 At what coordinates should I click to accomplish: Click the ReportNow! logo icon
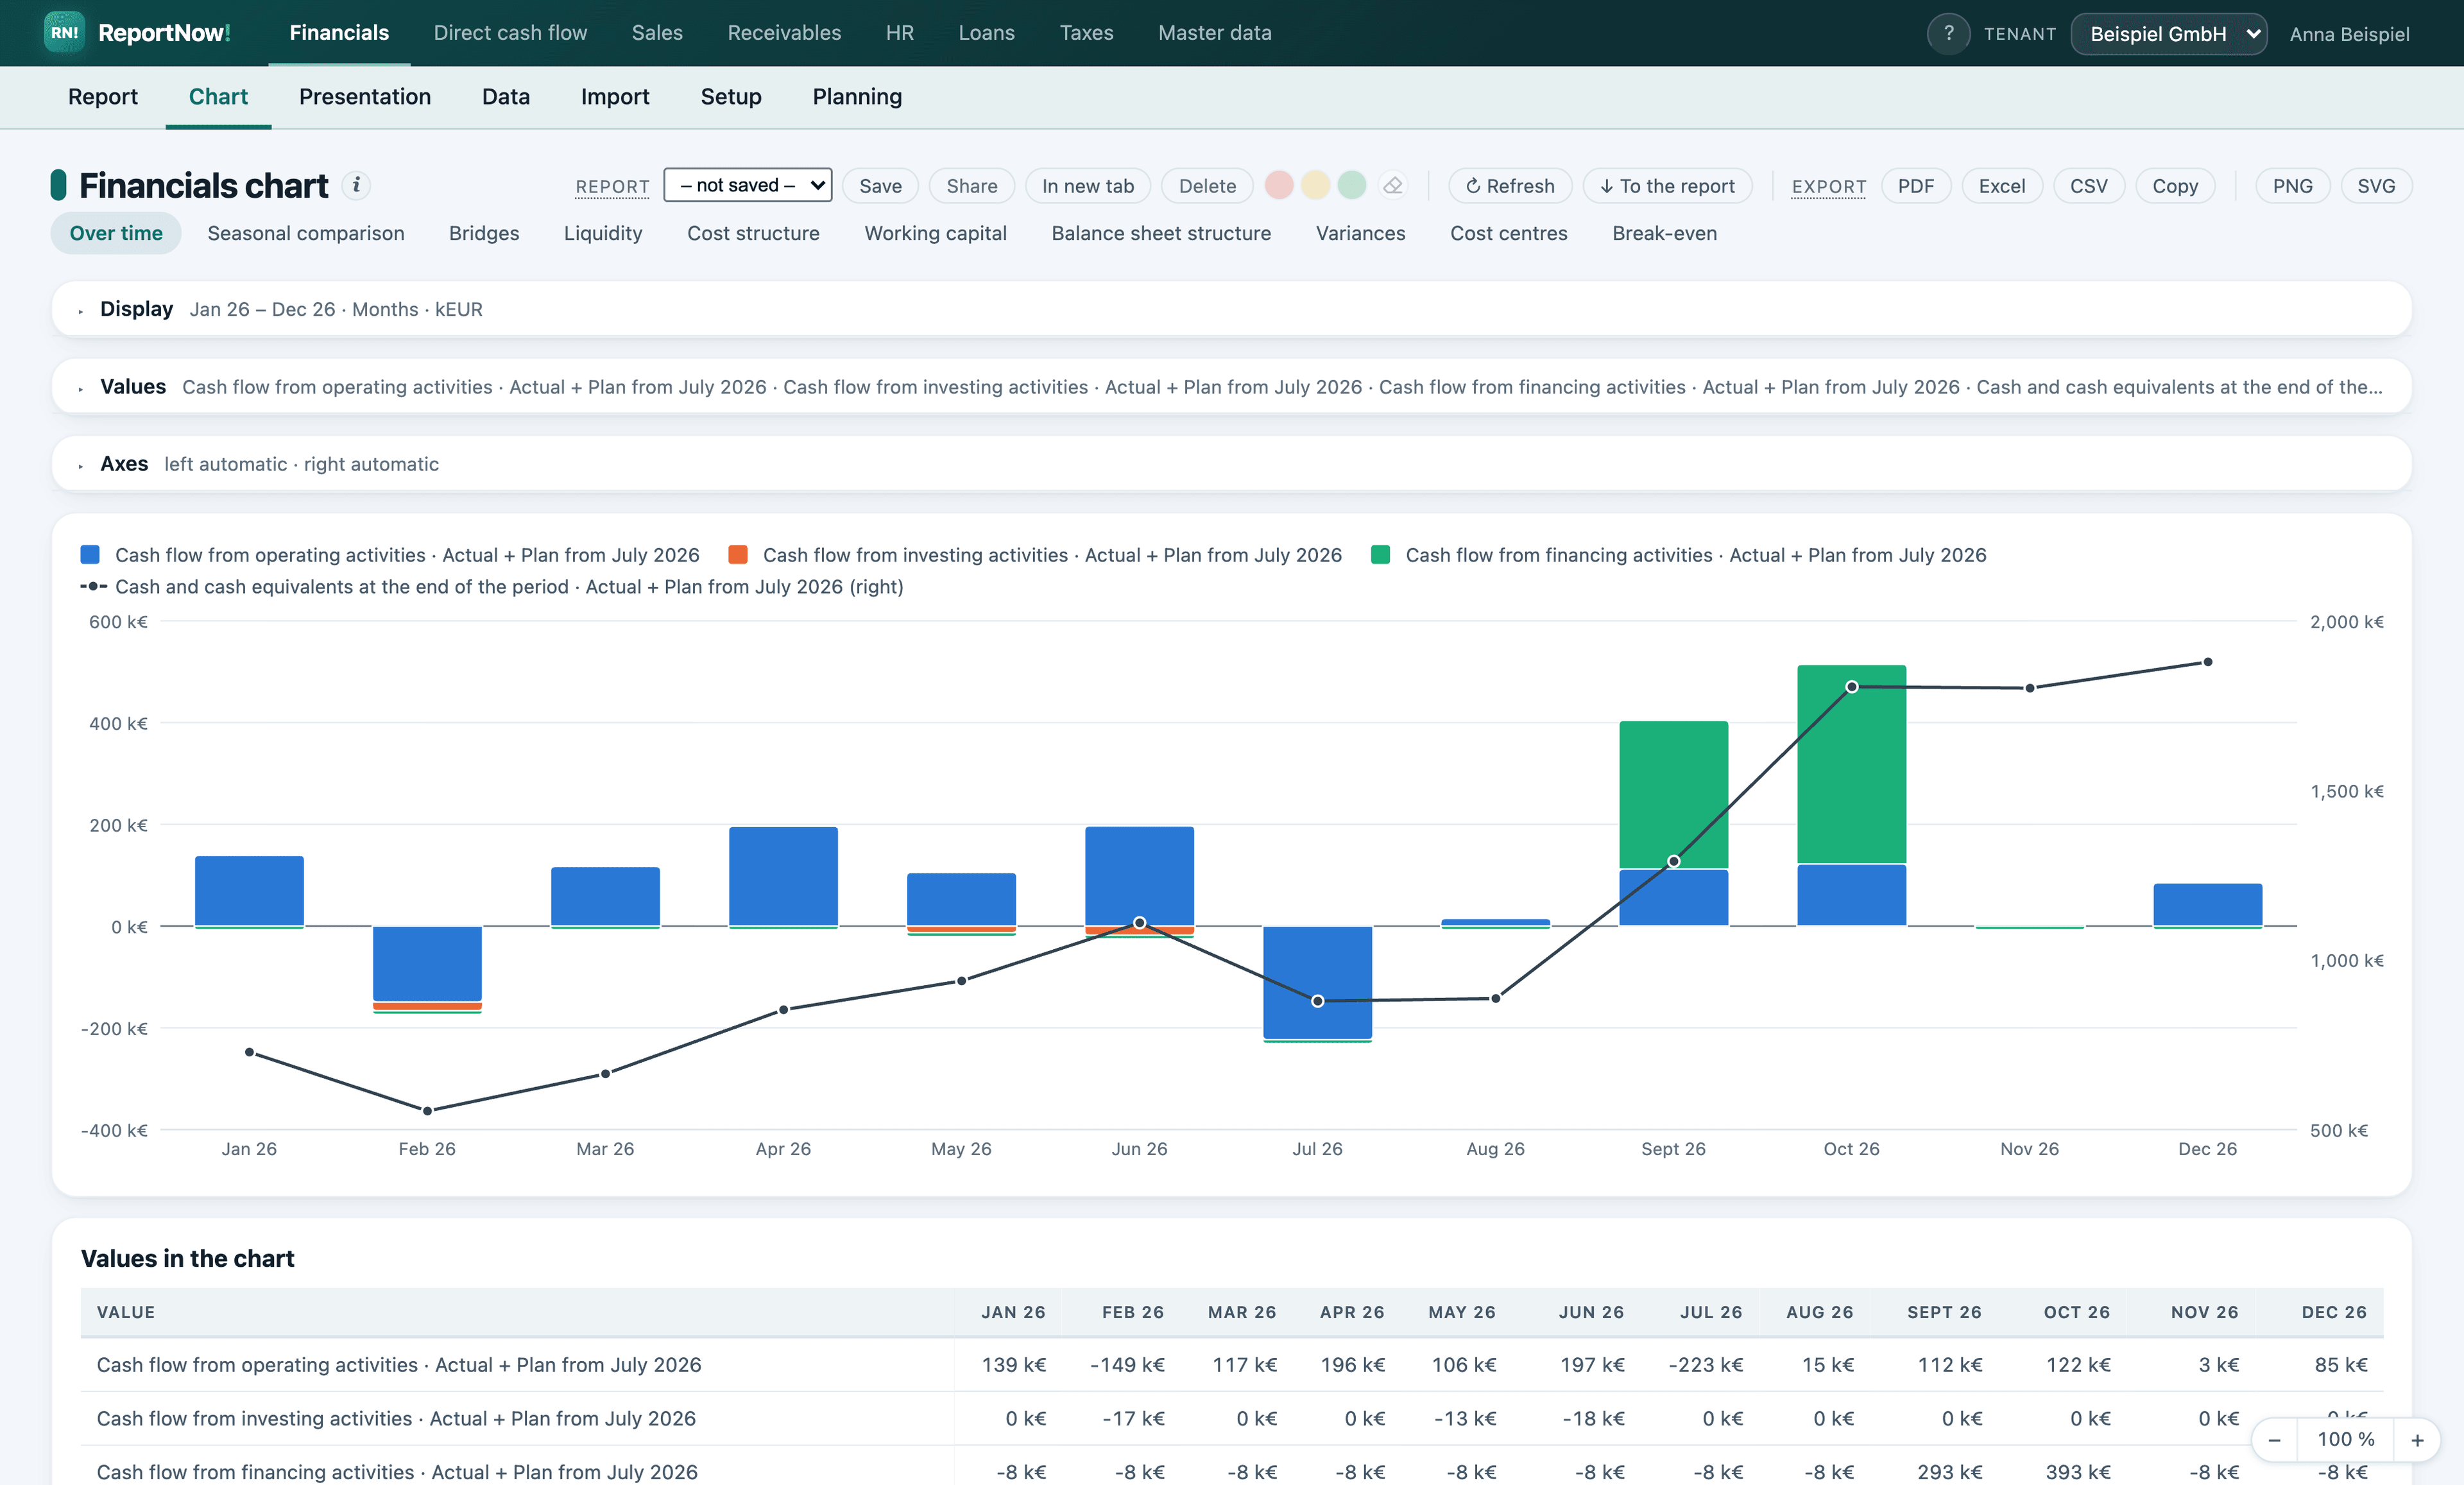[64, 33]
